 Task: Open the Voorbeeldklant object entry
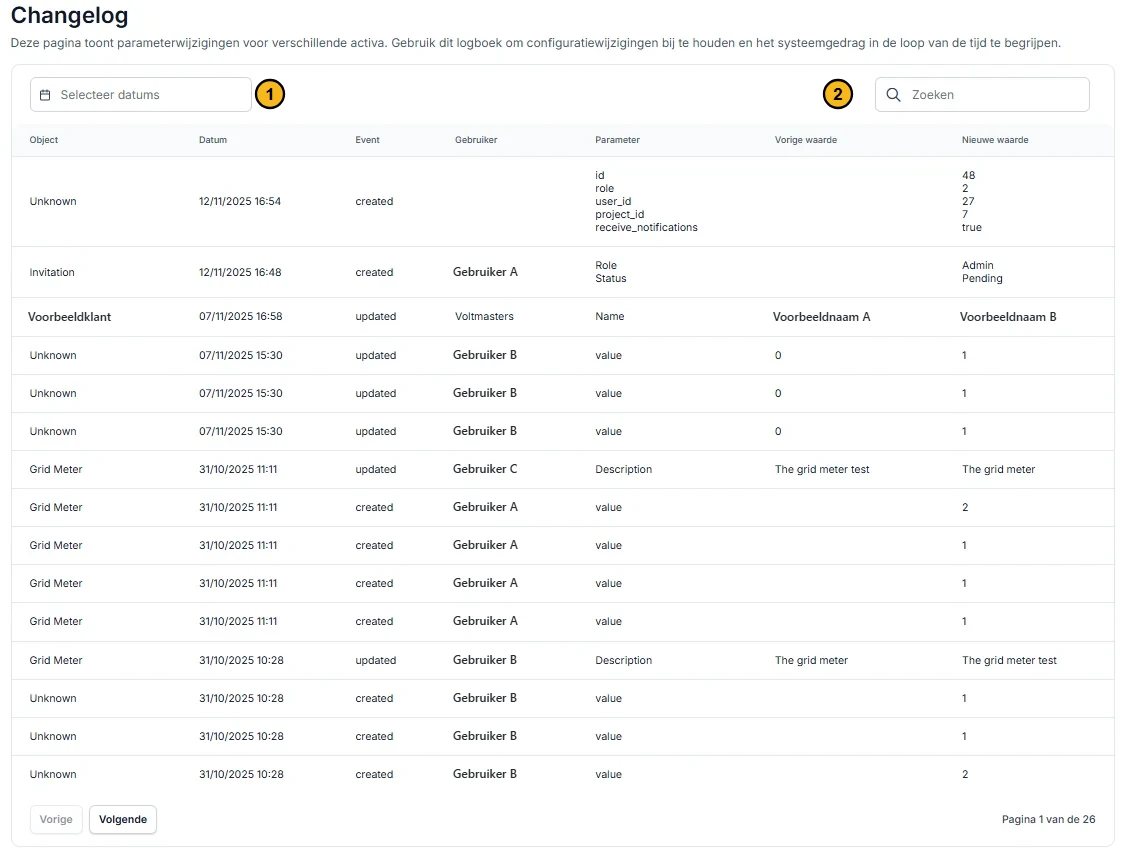click(69, 317)
